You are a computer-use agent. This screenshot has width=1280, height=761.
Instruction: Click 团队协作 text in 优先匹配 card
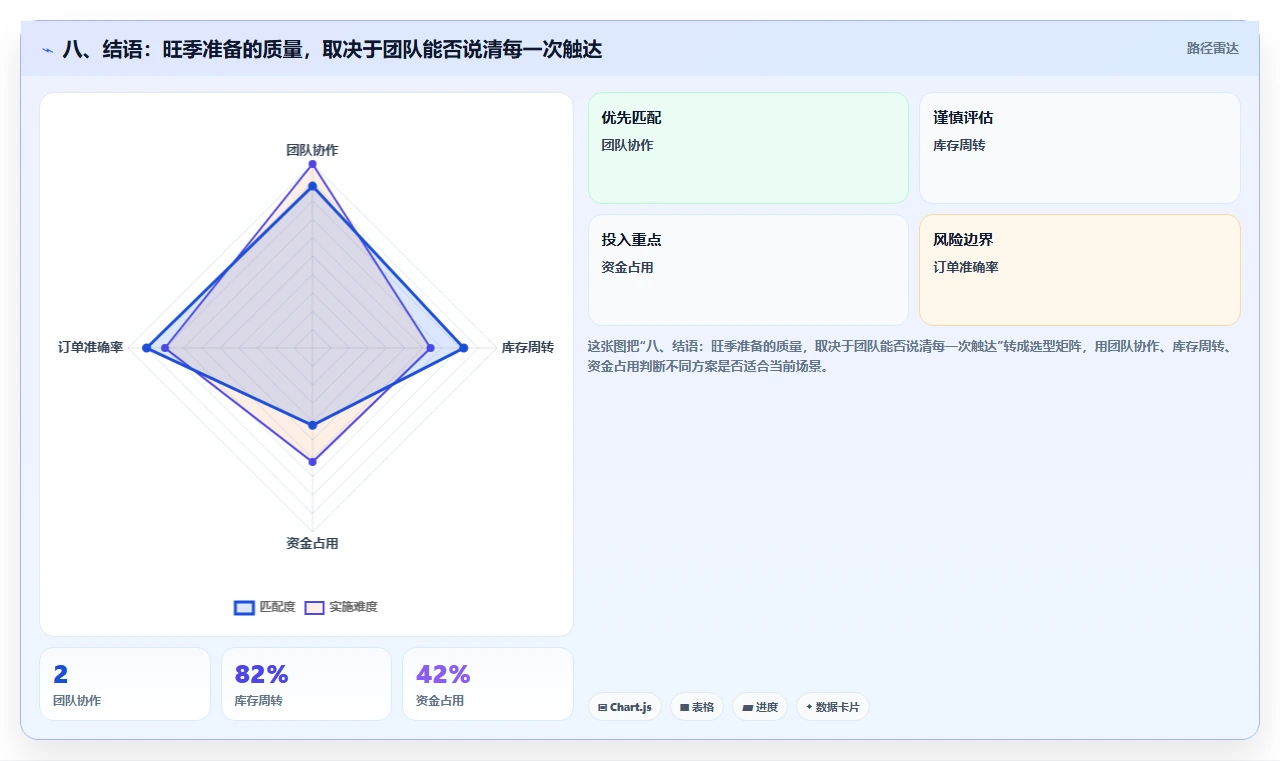(x=627, y=145)
